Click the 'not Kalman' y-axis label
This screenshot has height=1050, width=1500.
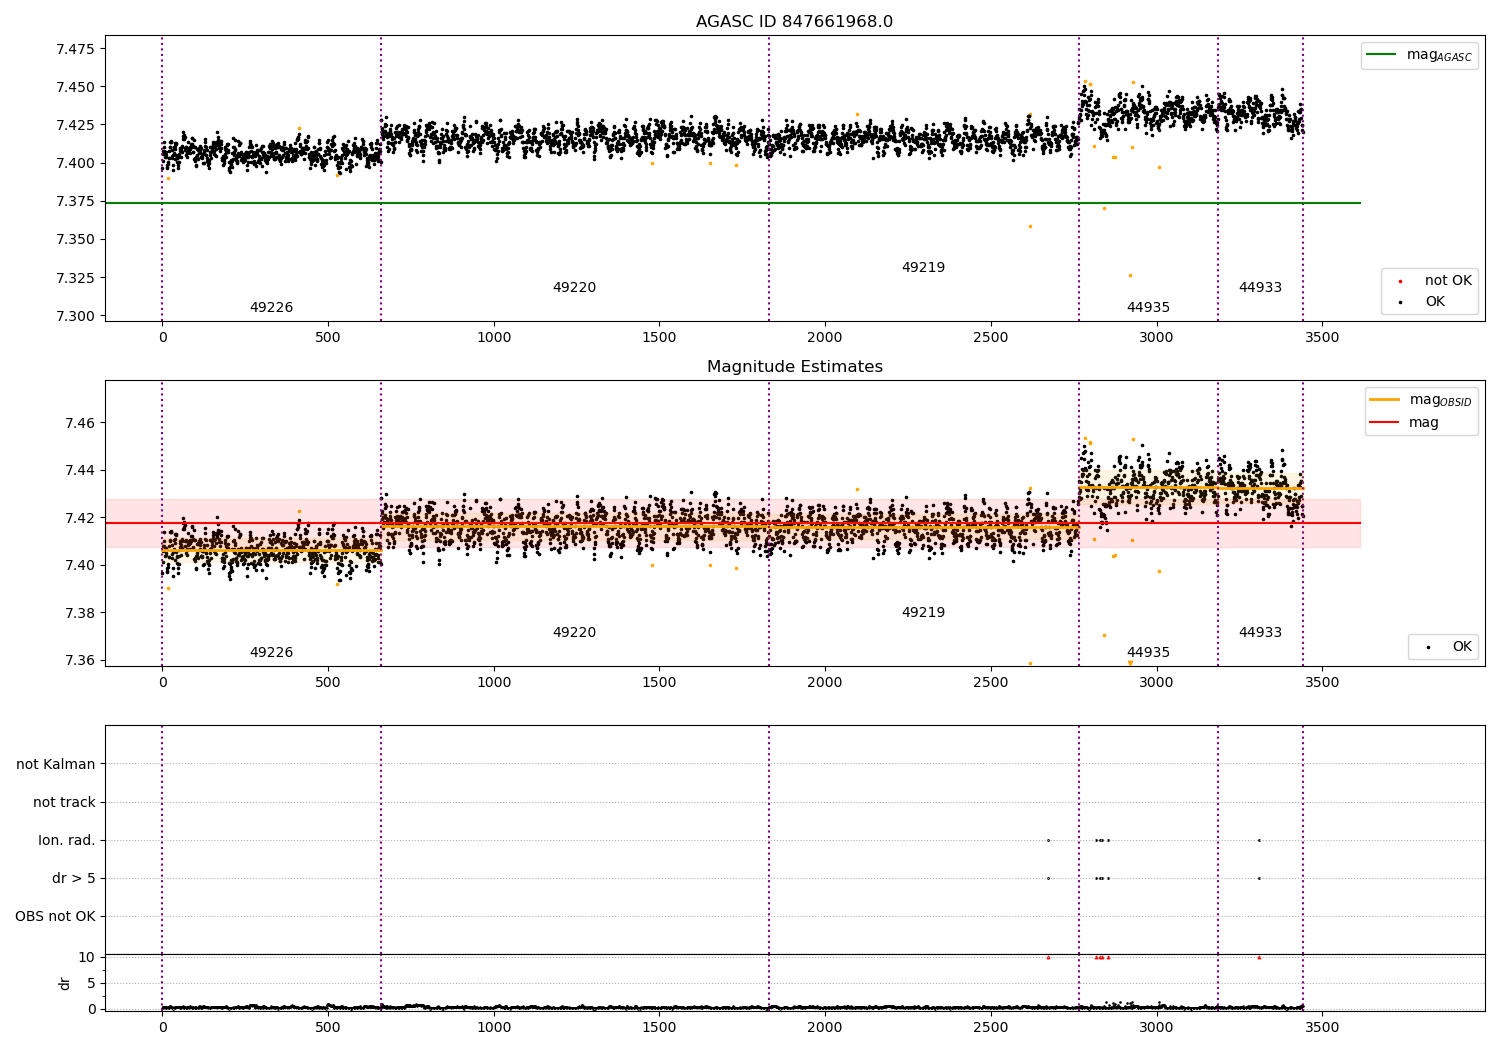pos(56,764)
